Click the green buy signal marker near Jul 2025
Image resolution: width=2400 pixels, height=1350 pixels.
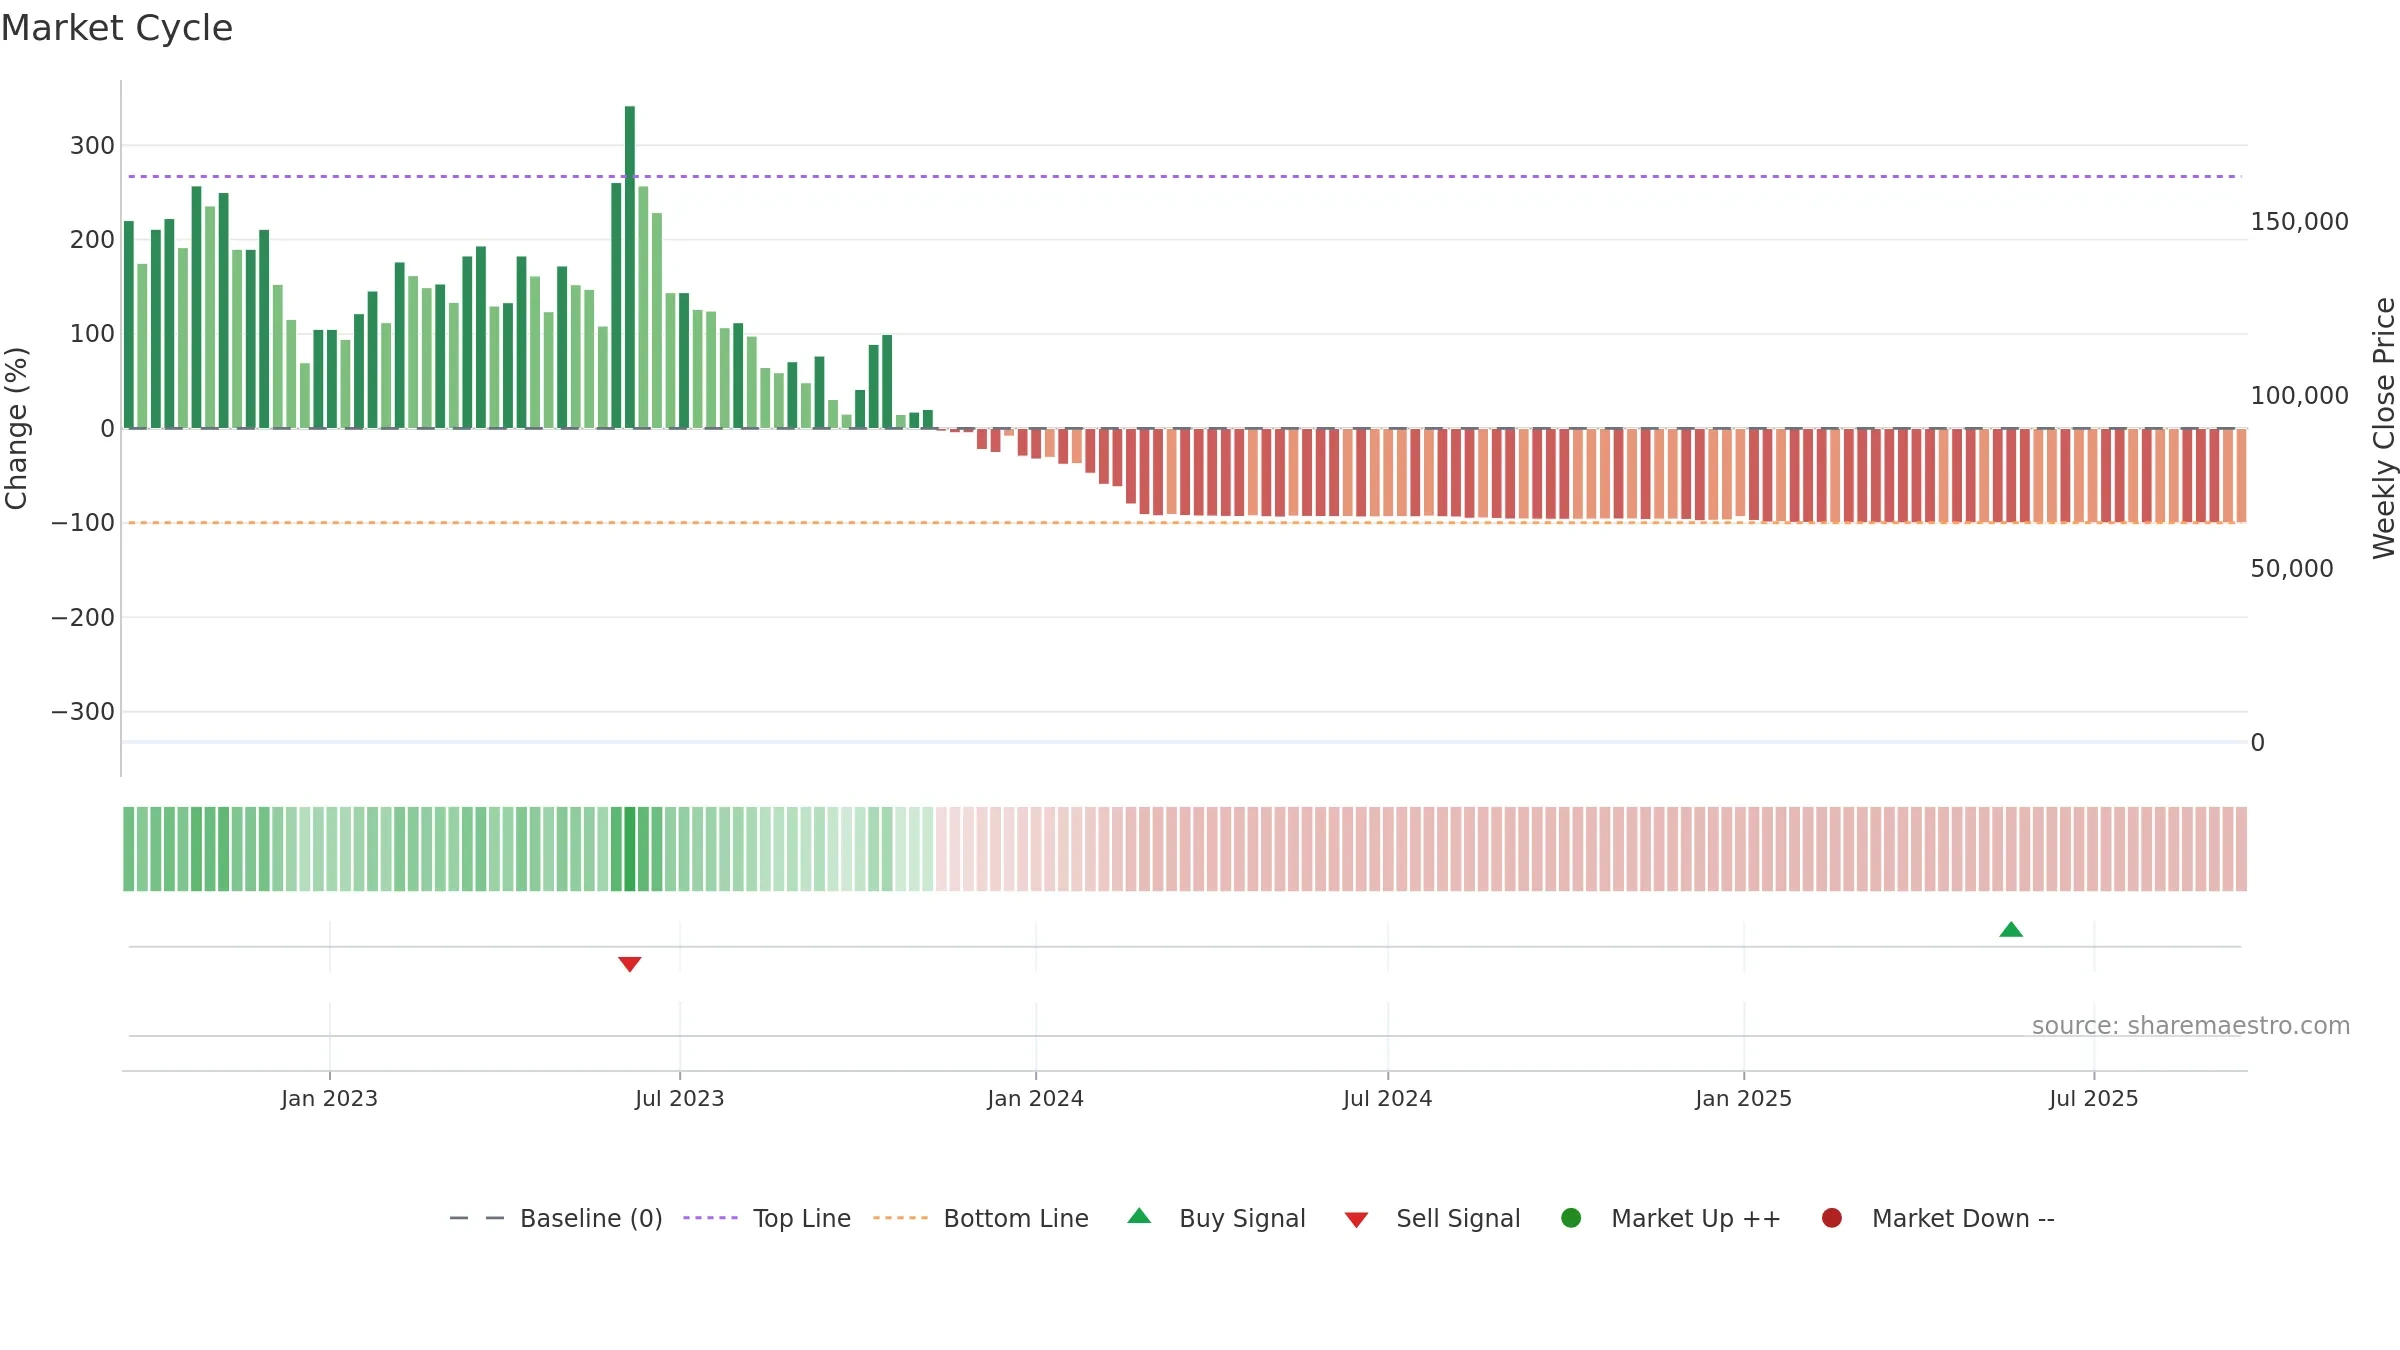coord(2011,930)
